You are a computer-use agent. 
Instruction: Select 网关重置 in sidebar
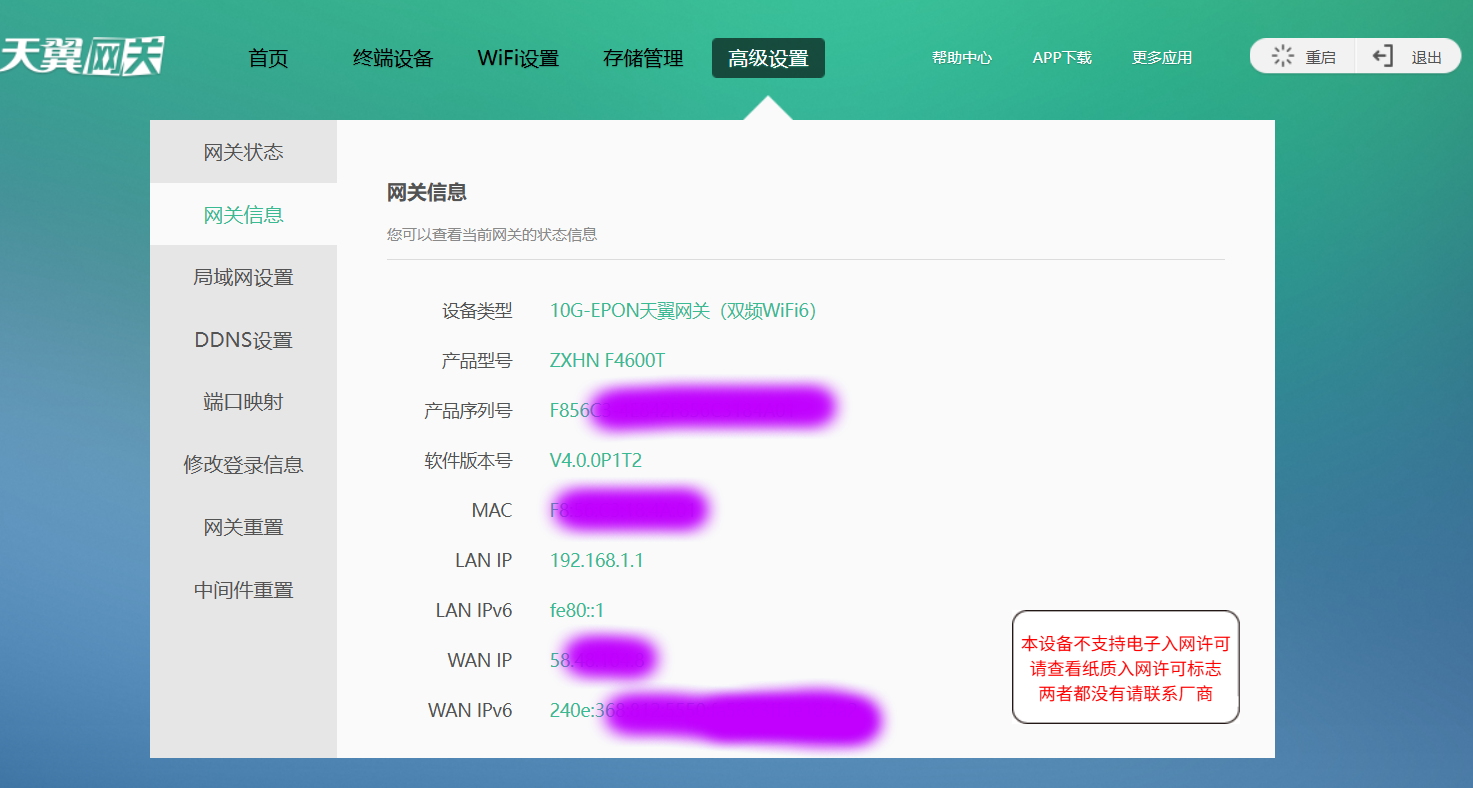(x=243, y=527)
